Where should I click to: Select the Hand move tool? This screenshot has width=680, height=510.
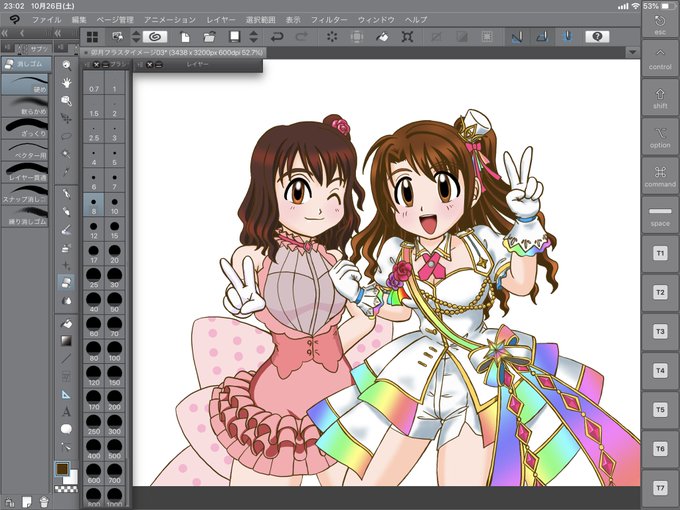[x=66, y=83]
